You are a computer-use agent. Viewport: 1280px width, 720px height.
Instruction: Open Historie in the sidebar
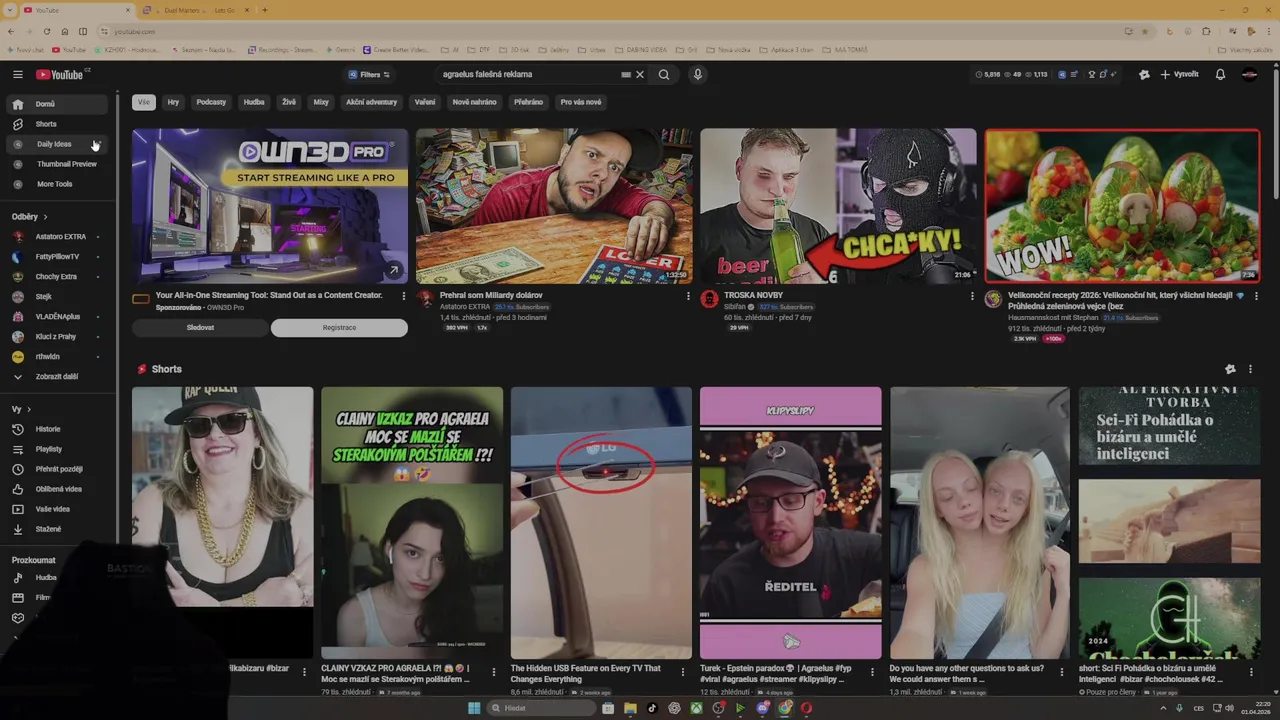point(57,429)
